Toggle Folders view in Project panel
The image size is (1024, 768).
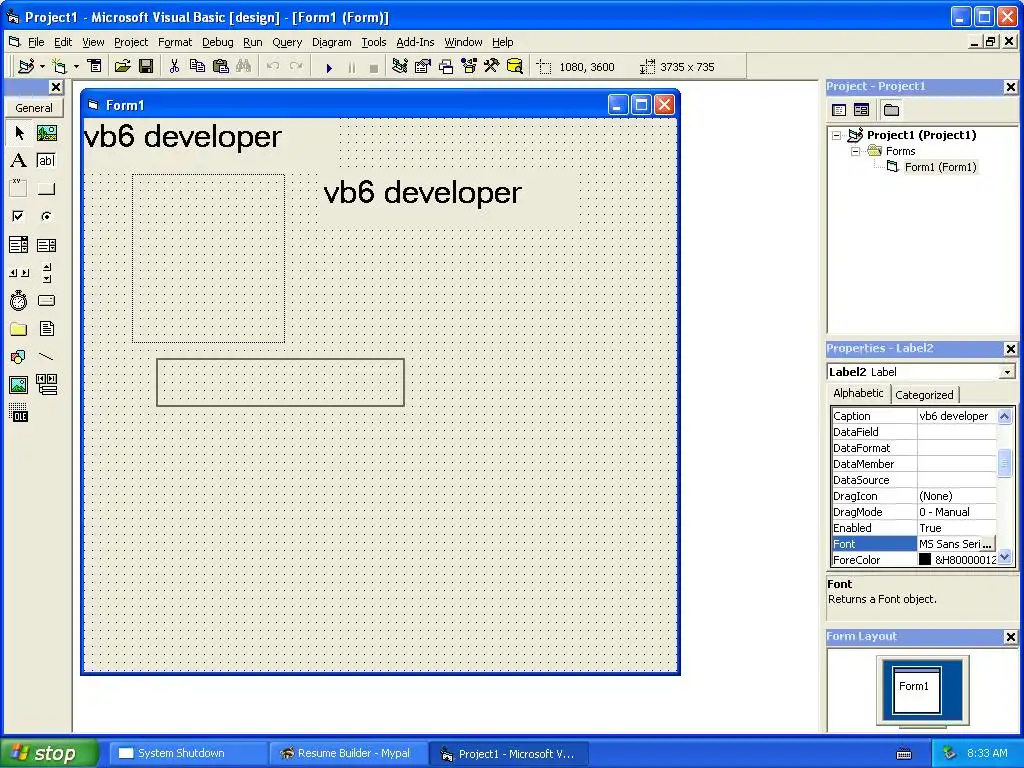click(x=891, y=110)
